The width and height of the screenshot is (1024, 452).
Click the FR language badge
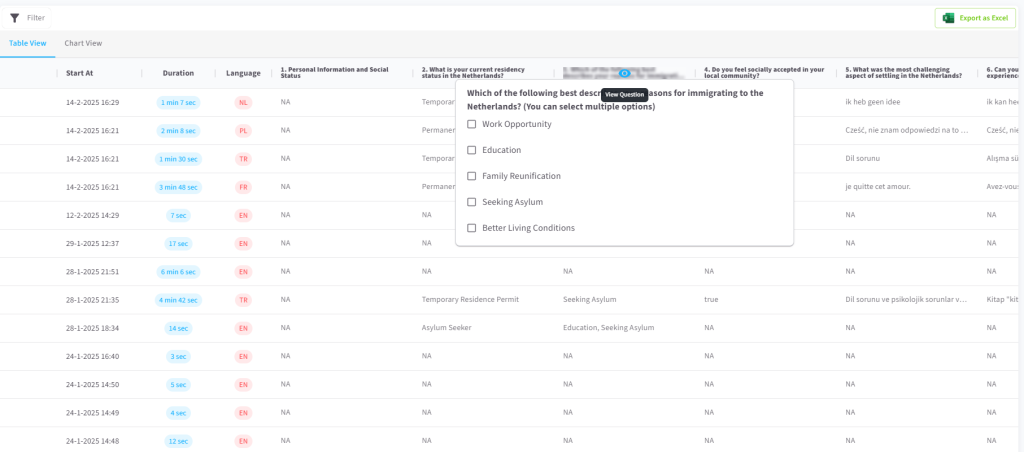coord(244,187)
